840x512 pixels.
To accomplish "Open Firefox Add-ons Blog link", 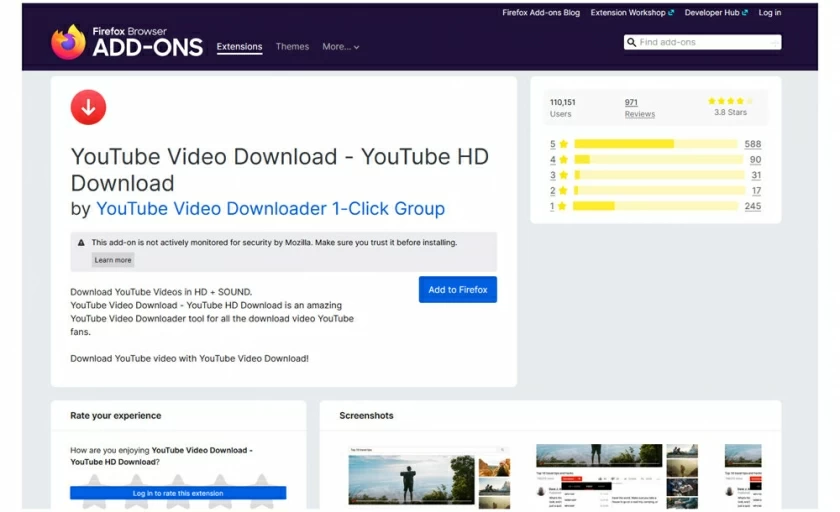I will click(541, 12).
